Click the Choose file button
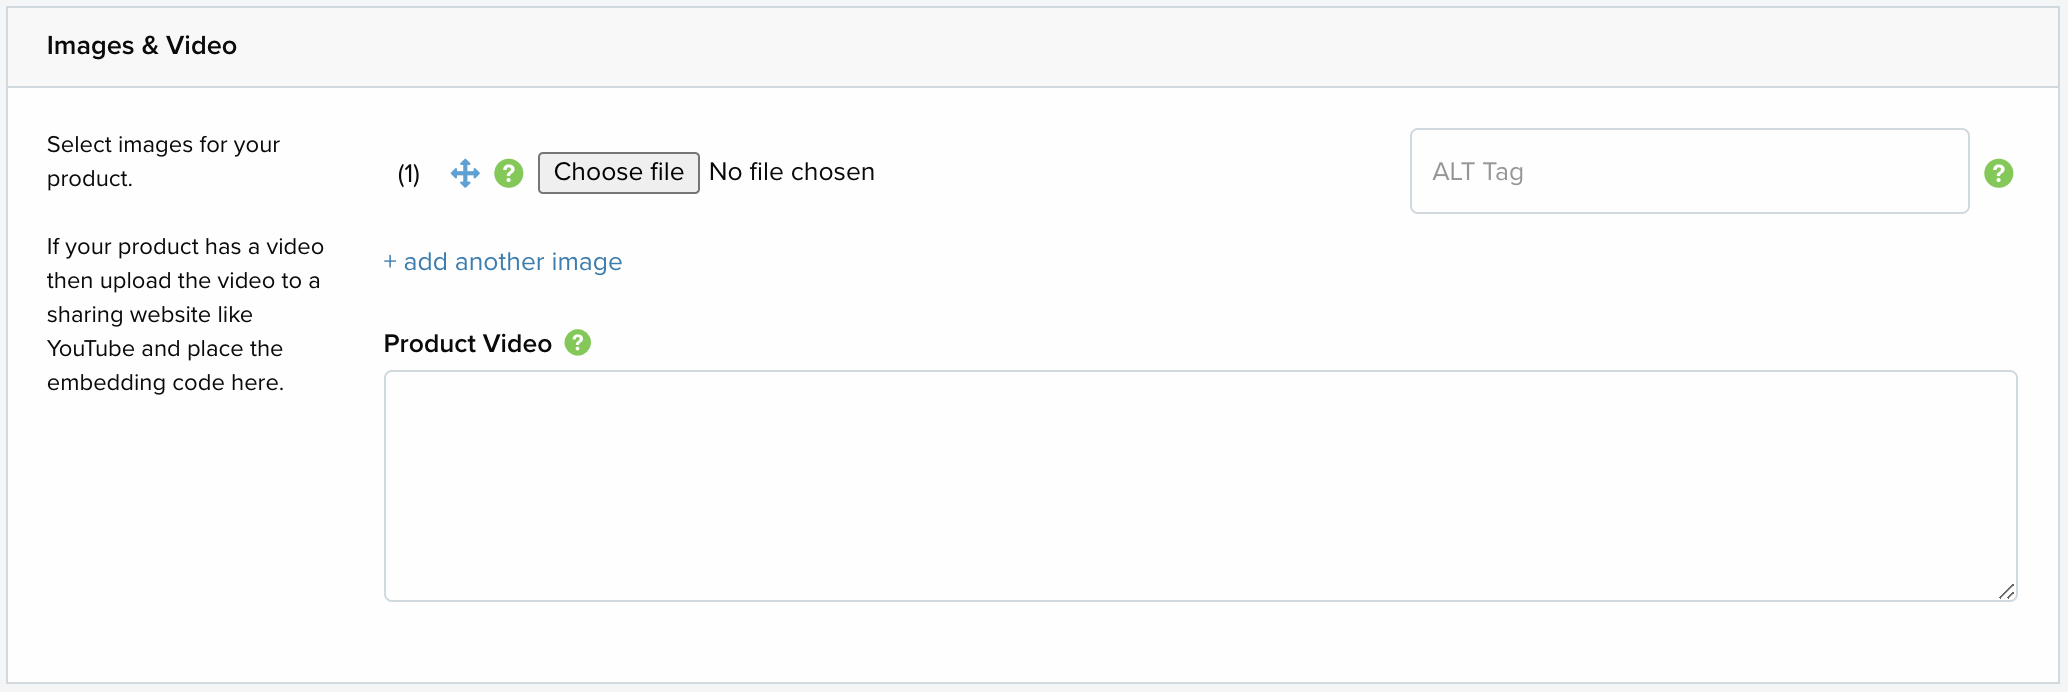The height and width of the screenshot is (692, 2068). click(x=619, y=173)
